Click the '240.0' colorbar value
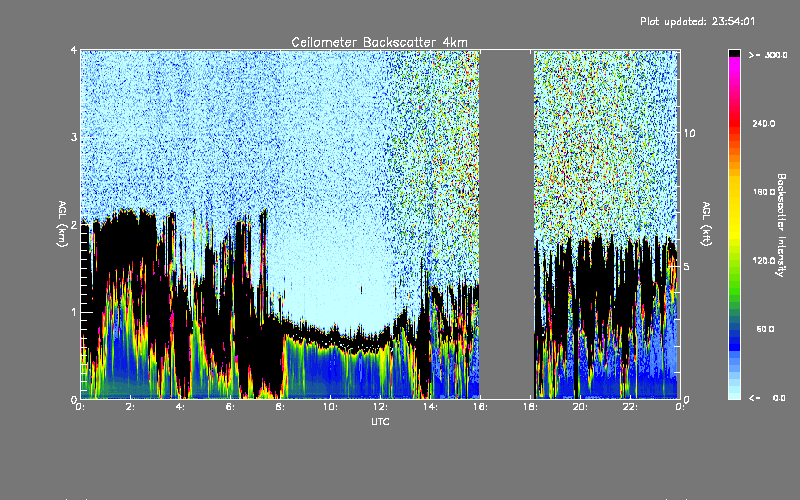Viewport: 800px width, 500px height. click(764, 123)
